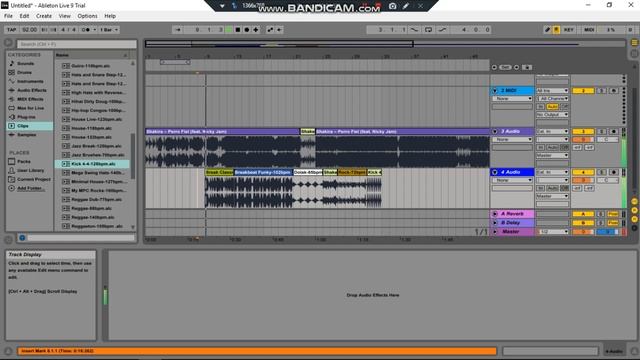Viewport: 640px width, 360px height.
Task: Toggle track activator on 3 Audio
Action: tap(583, 131)
